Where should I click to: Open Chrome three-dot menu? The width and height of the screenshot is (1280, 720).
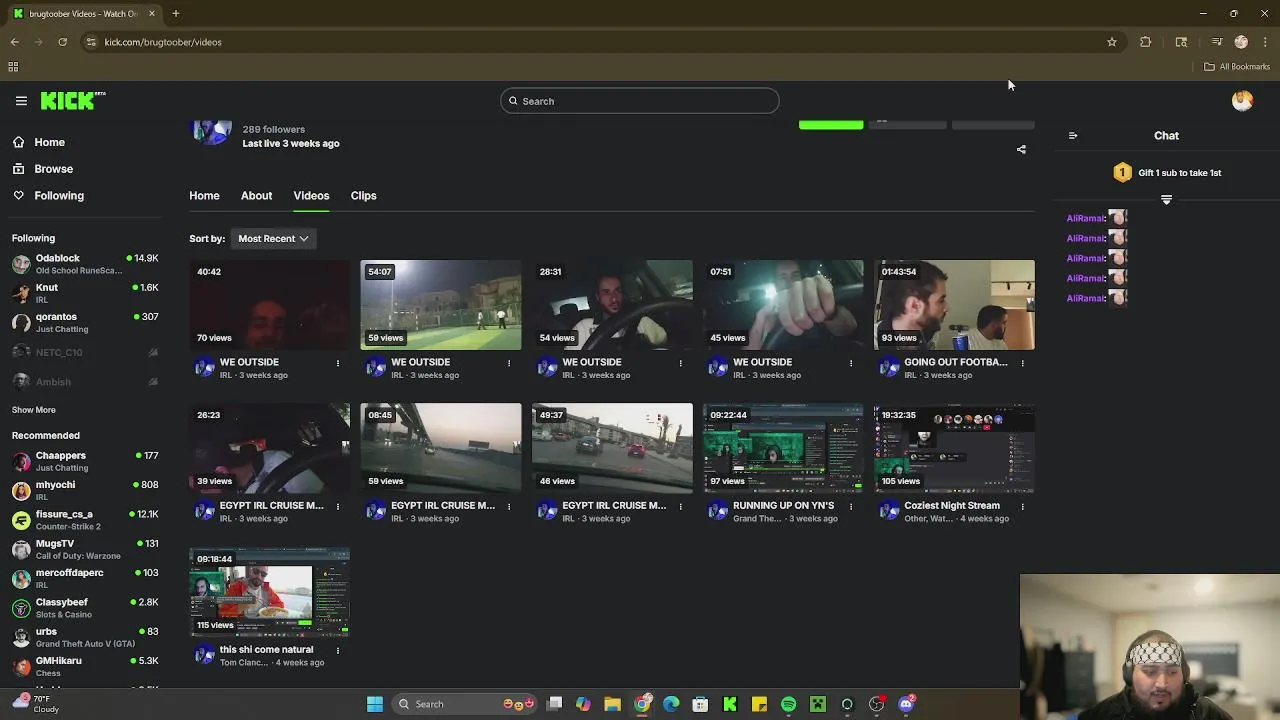click(x=1266, y=42)
